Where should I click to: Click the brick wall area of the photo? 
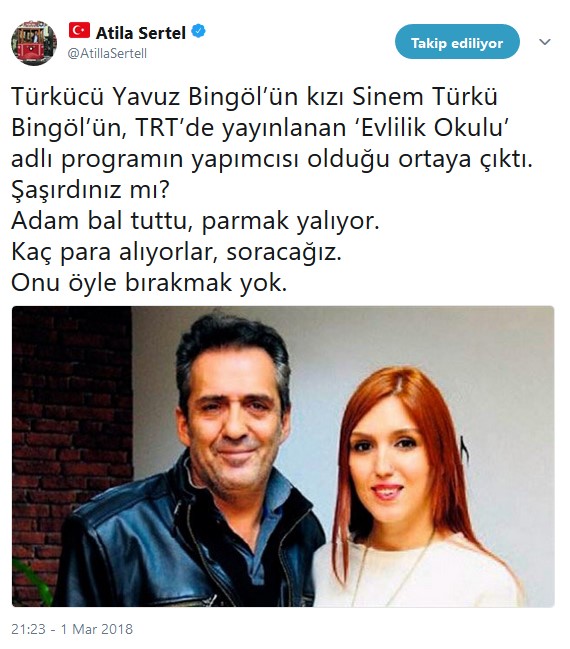[71, 414]
